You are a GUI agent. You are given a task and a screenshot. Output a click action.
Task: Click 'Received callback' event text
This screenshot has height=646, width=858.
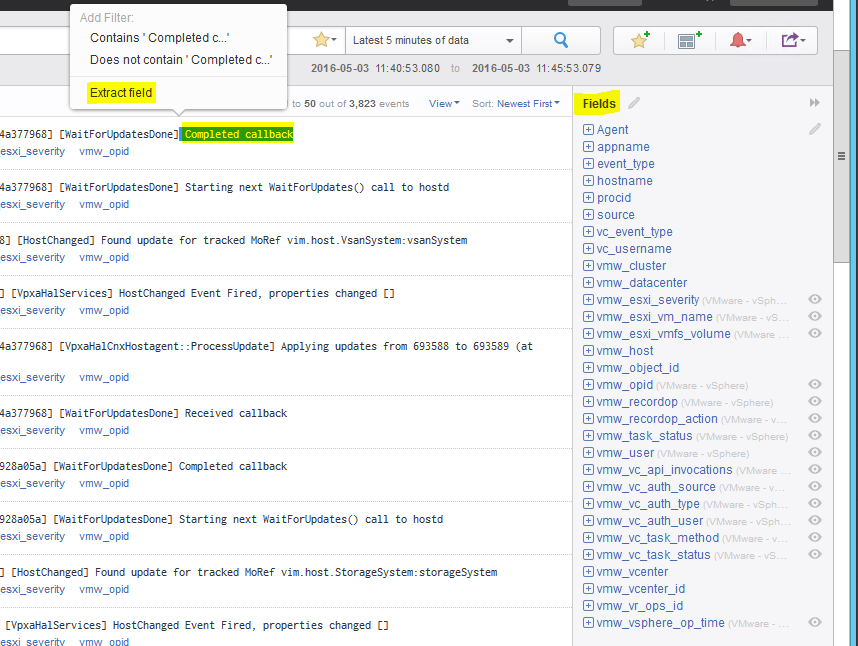point(236,413)
